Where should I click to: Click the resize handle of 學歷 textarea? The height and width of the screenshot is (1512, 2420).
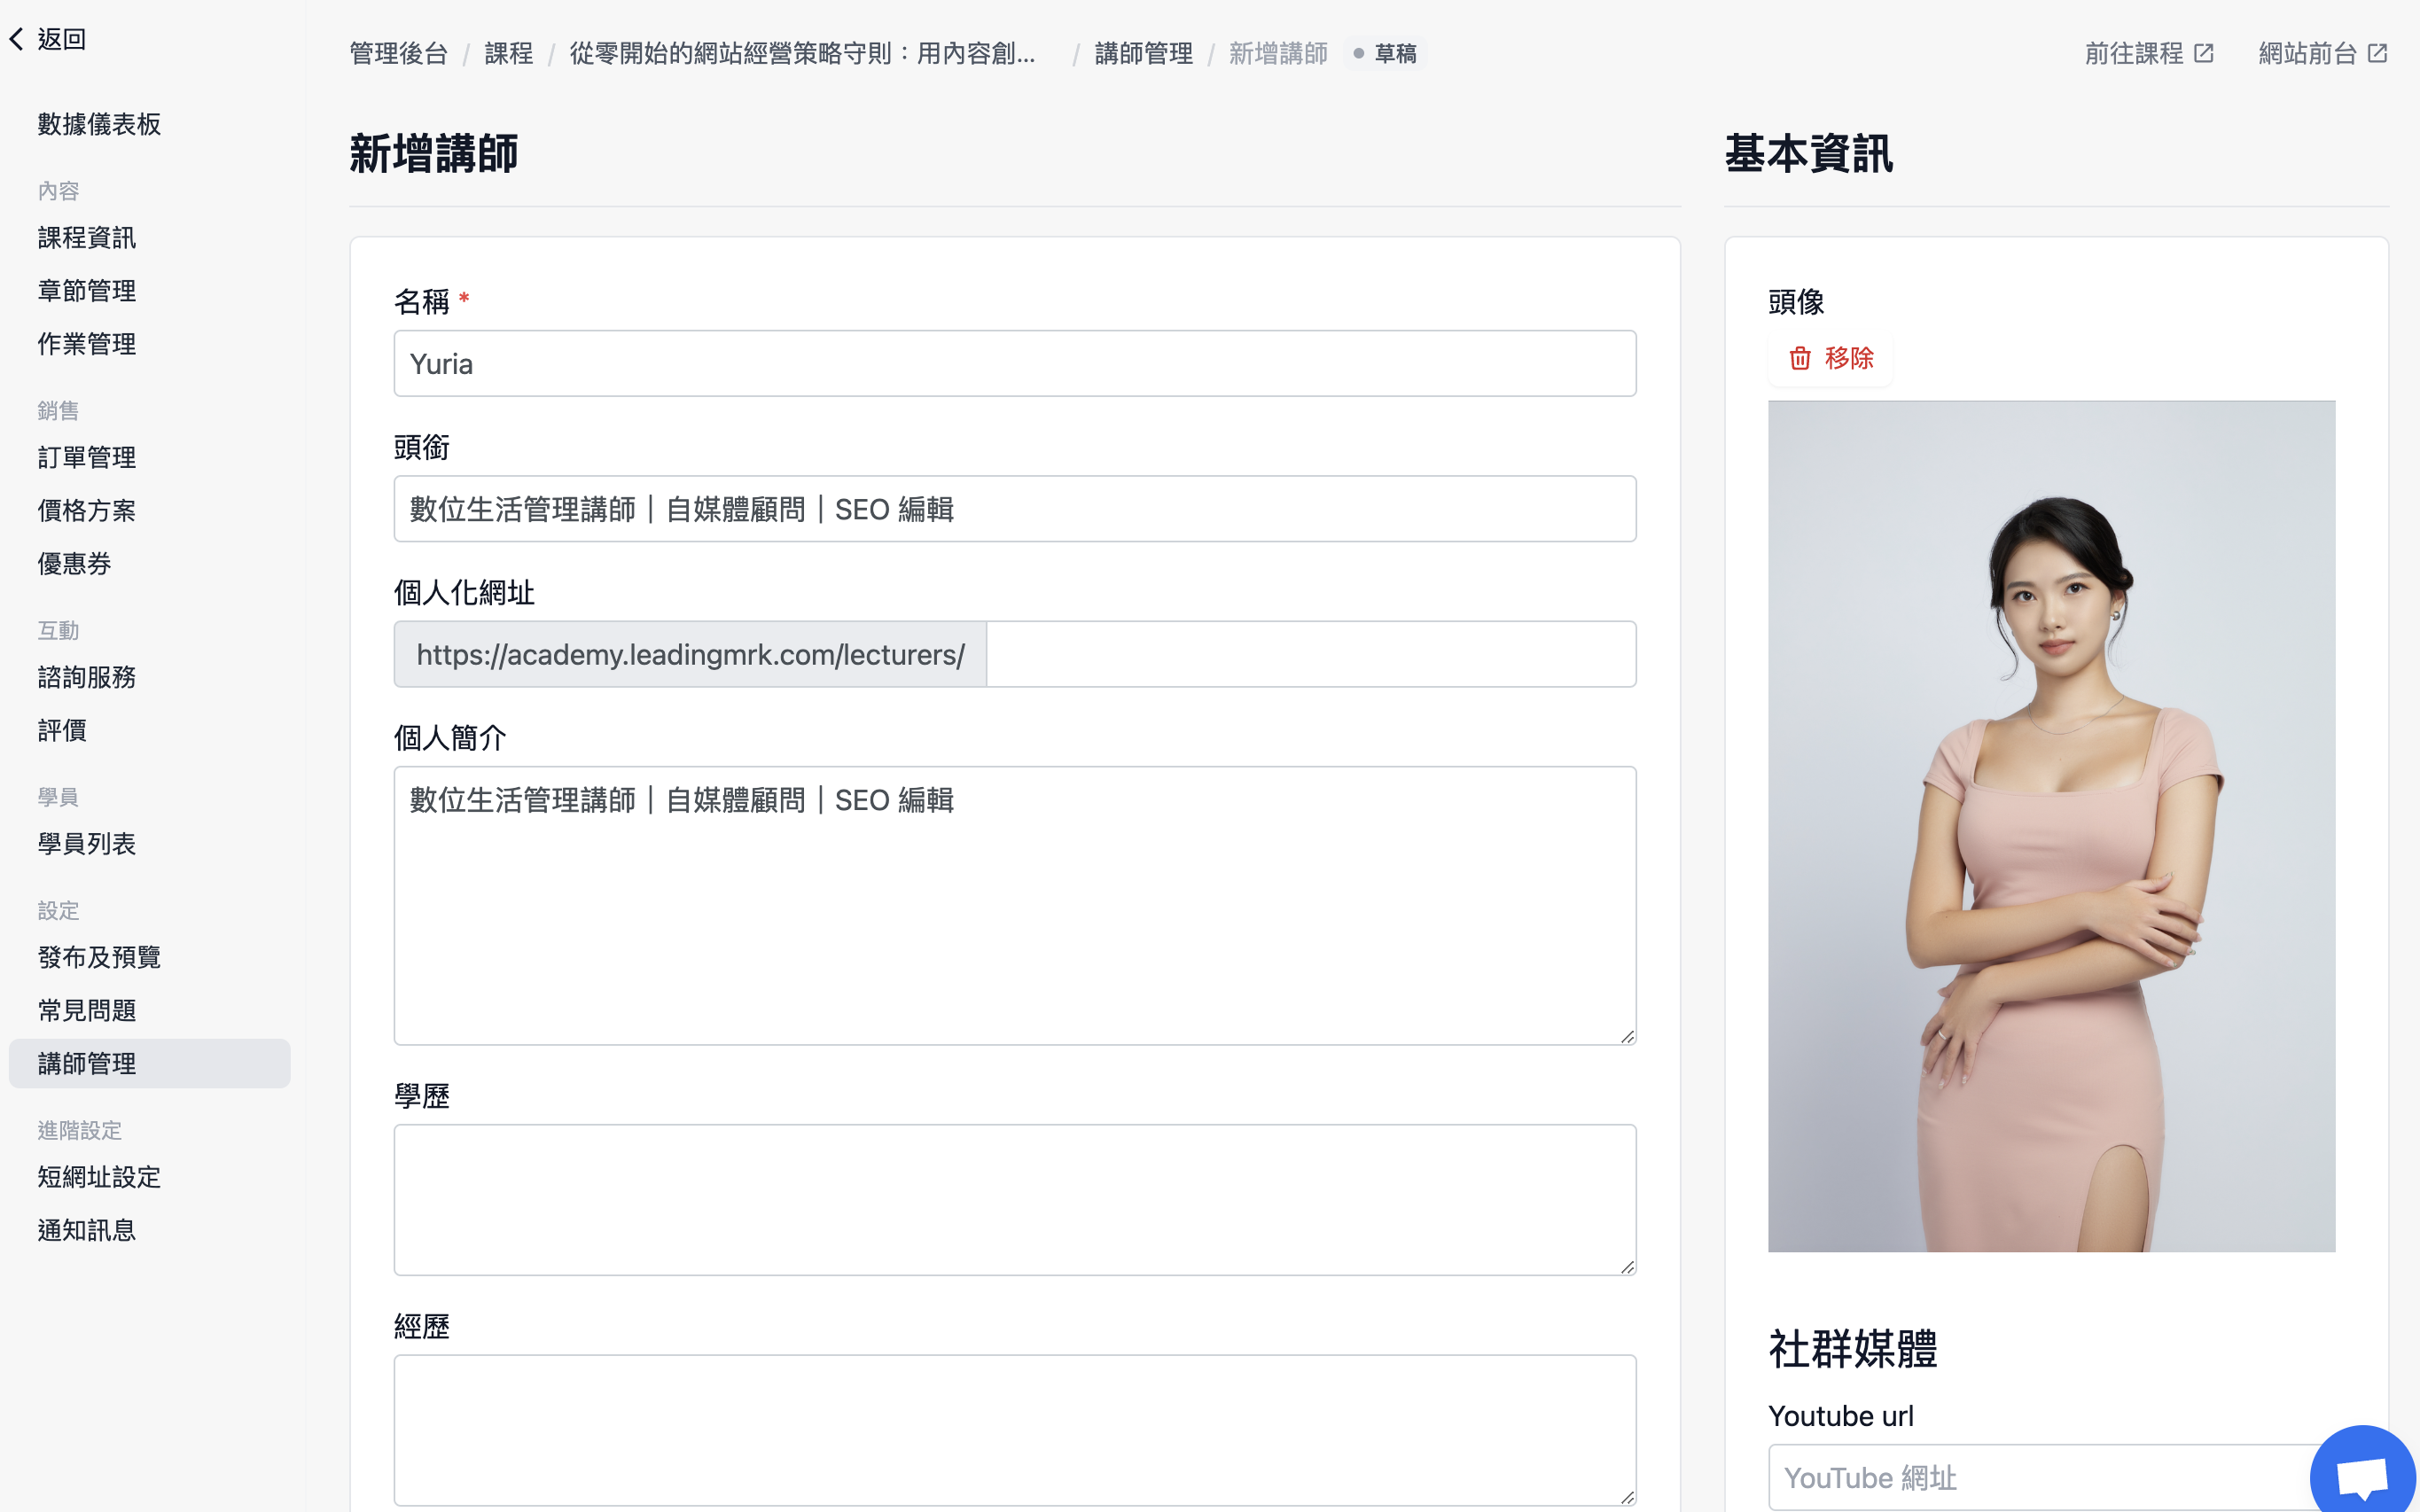(1627, 1266)
